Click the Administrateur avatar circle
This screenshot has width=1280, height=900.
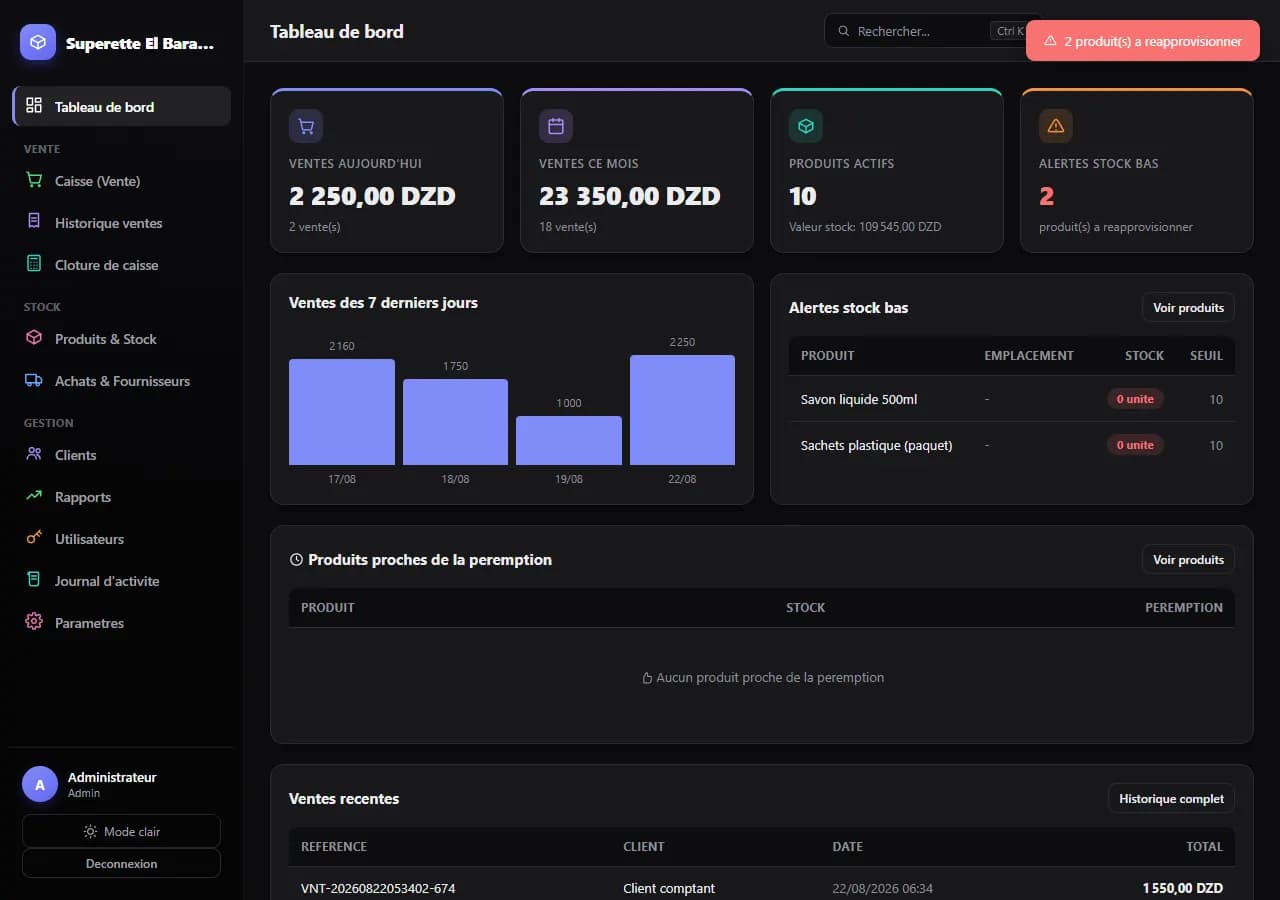point(40,785)
